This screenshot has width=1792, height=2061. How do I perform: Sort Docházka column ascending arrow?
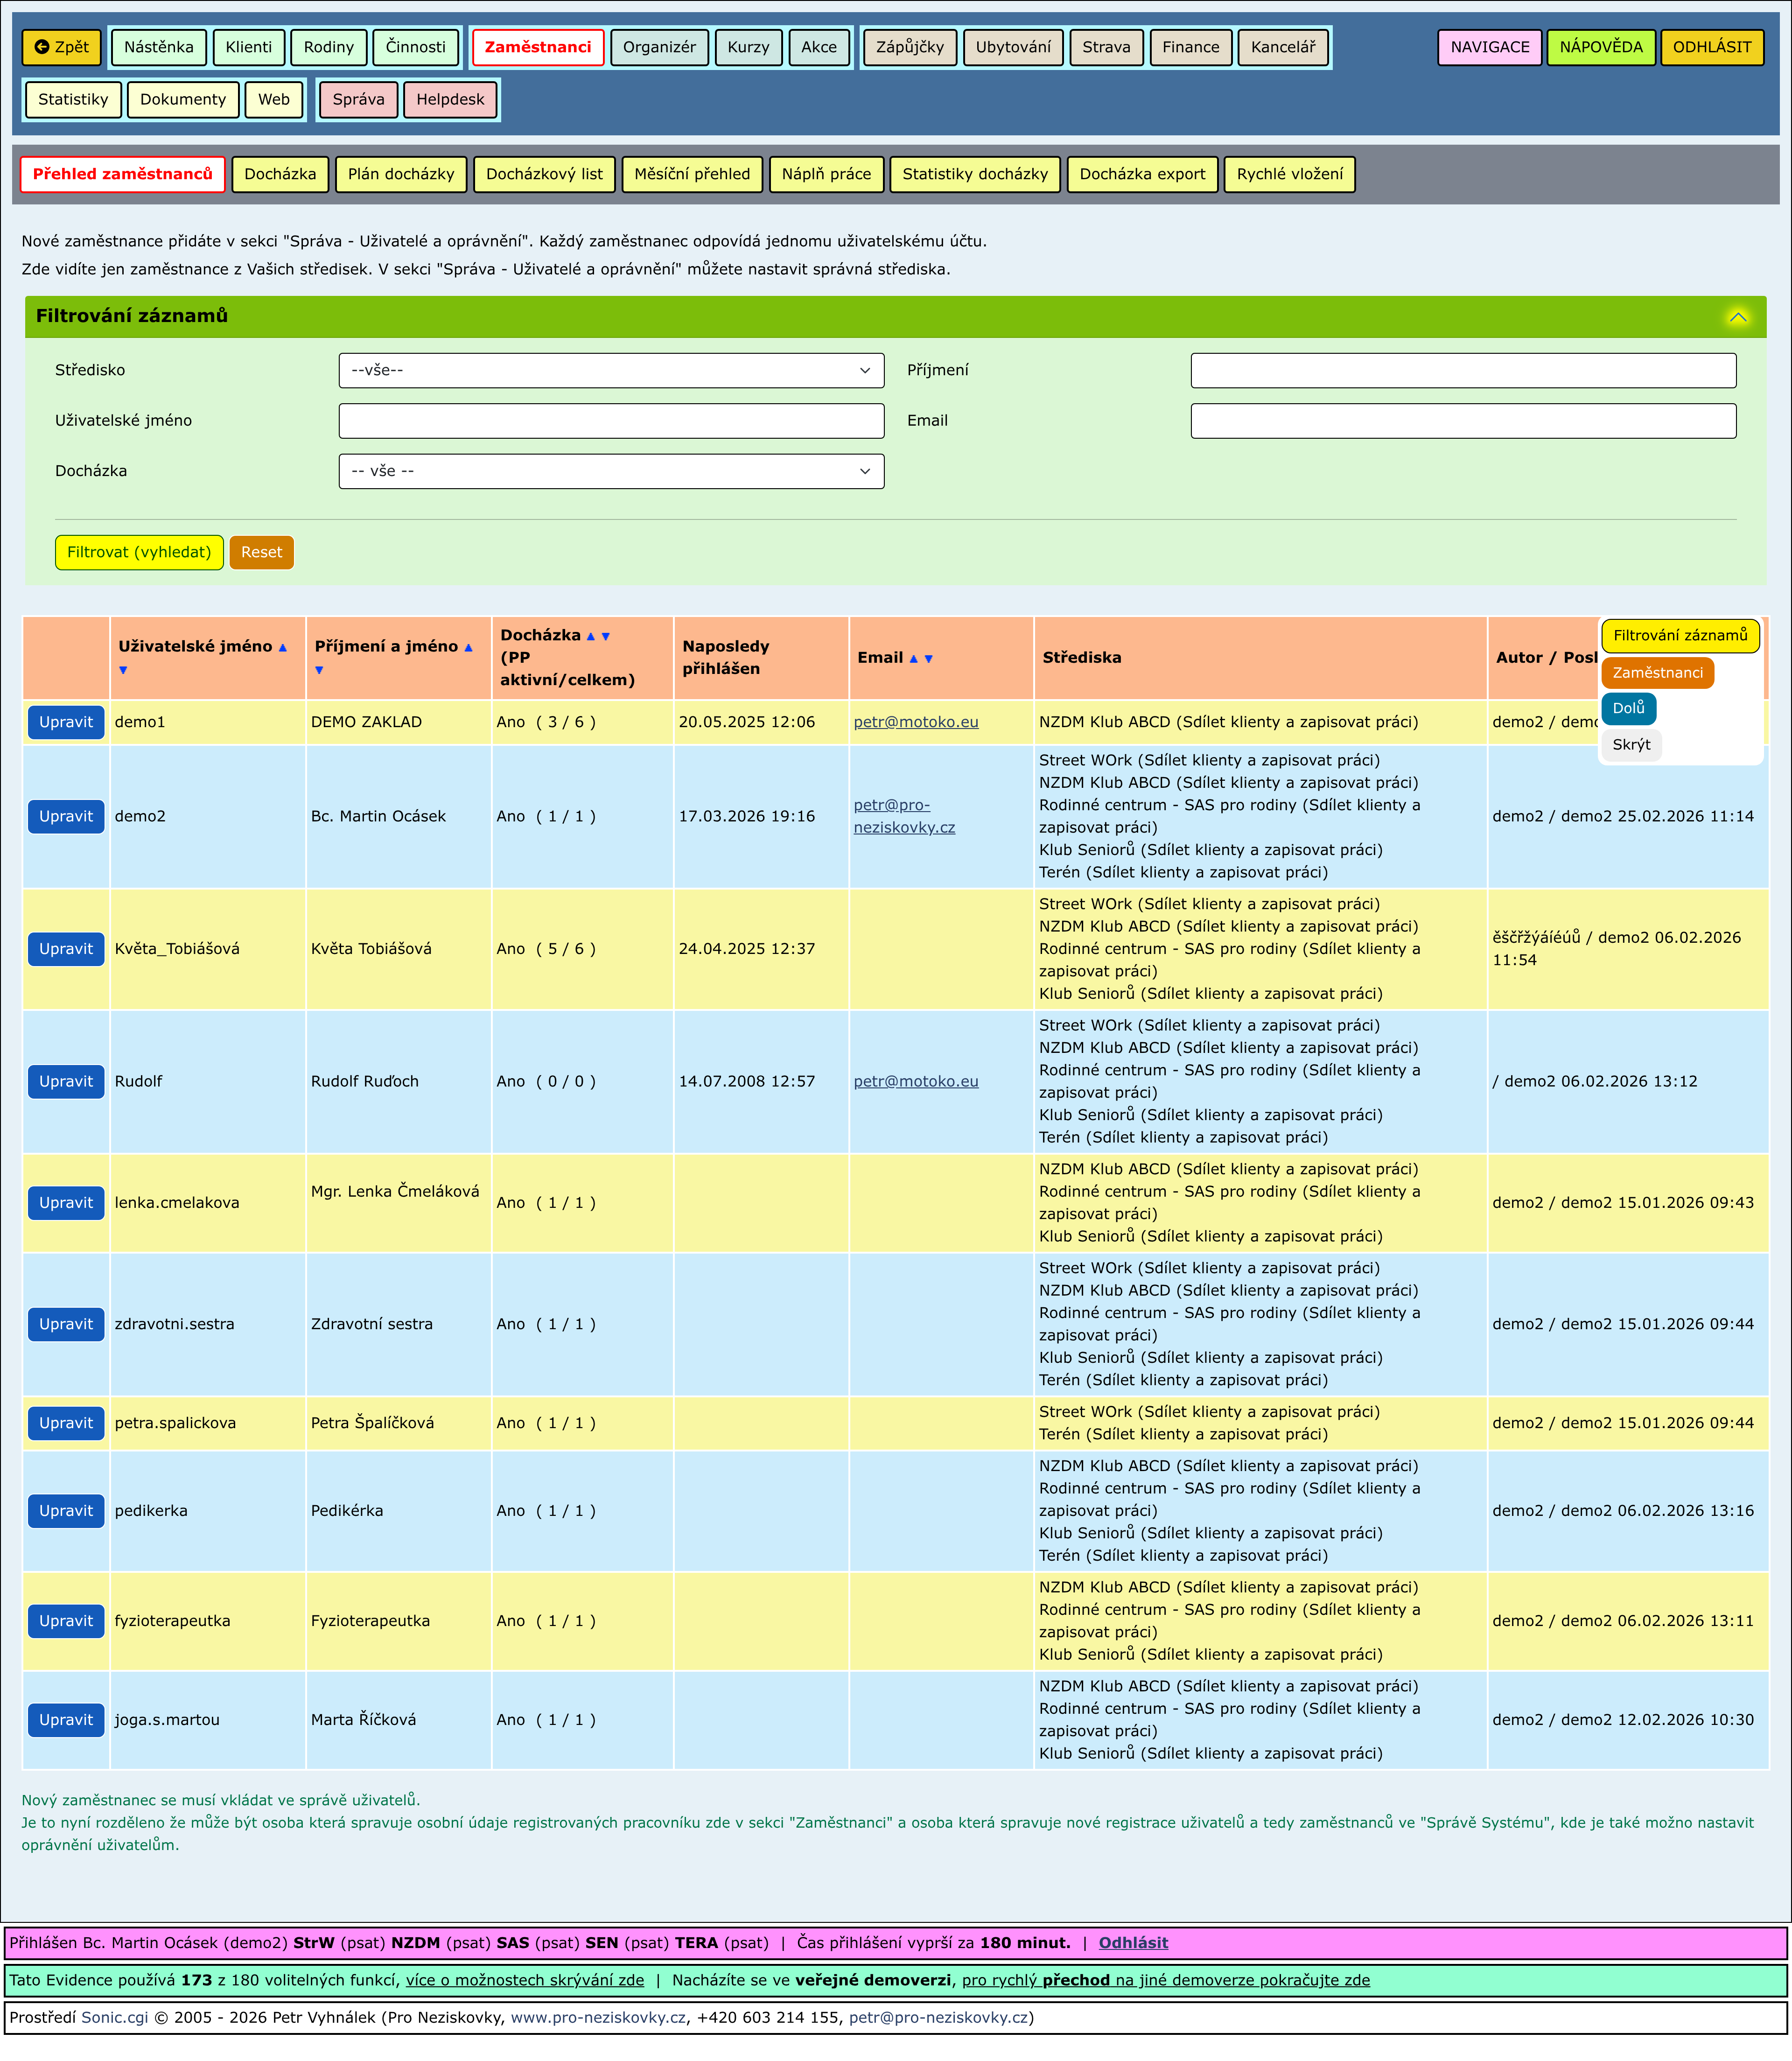(590, 636)
